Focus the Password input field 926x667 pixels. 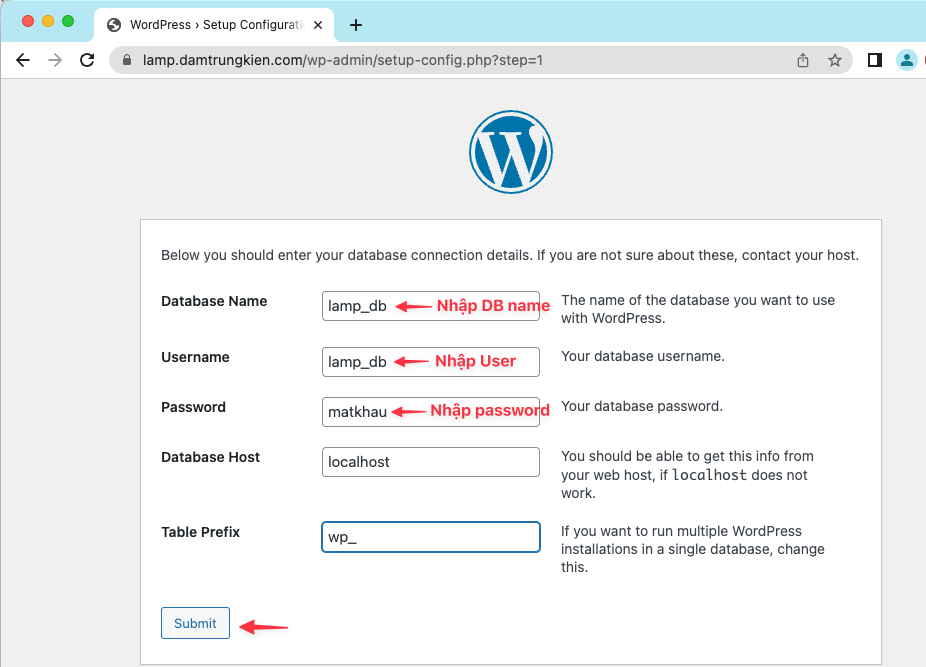[x=431, y=412]
